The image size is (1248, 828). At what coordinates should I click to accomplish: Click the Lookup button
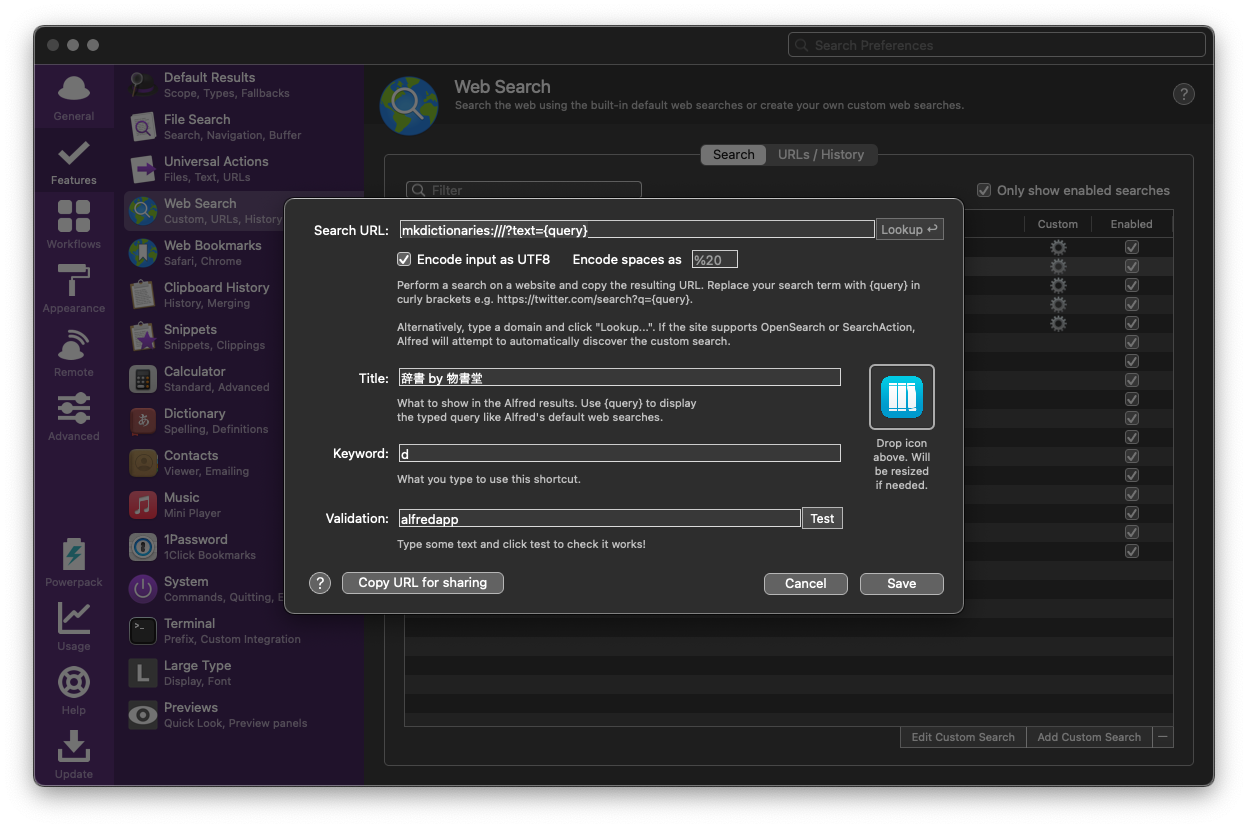(x=910, y=229)
